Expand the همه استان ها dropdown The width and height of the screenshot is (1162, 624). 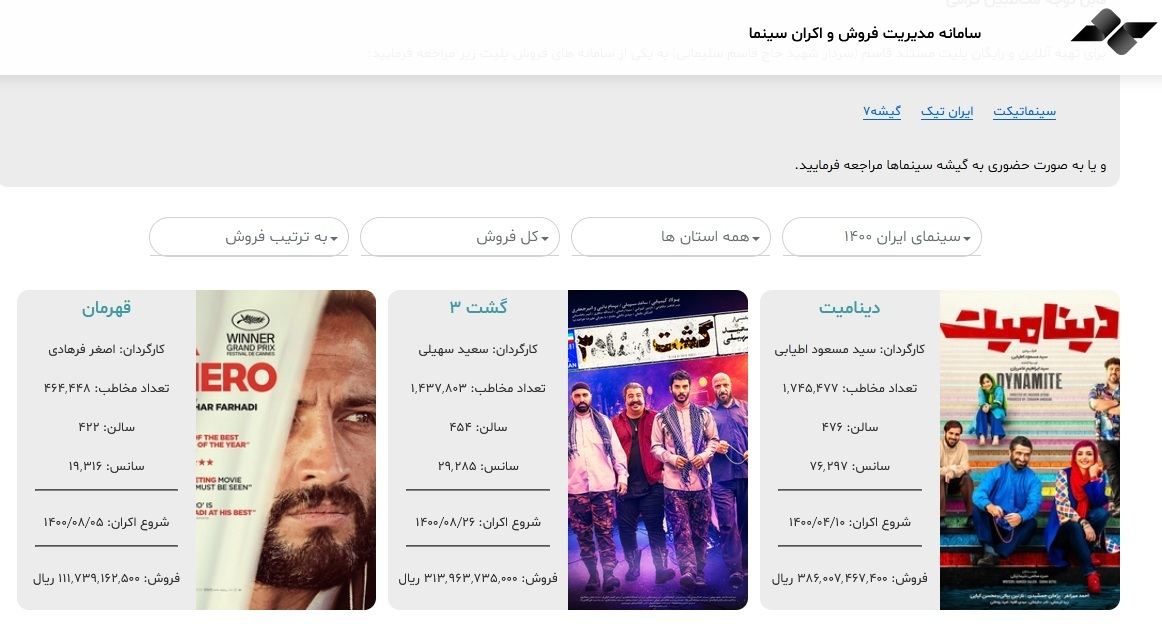671,236
